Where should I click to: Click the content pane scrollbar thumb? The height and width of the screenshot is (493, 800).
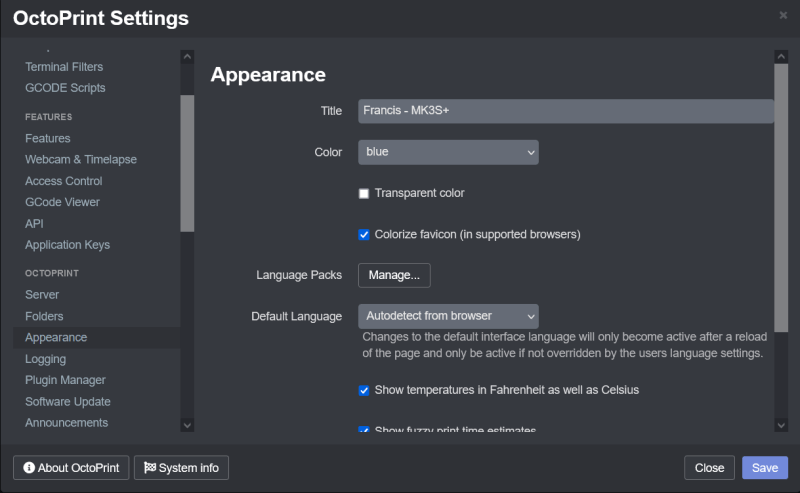[781, 198]
